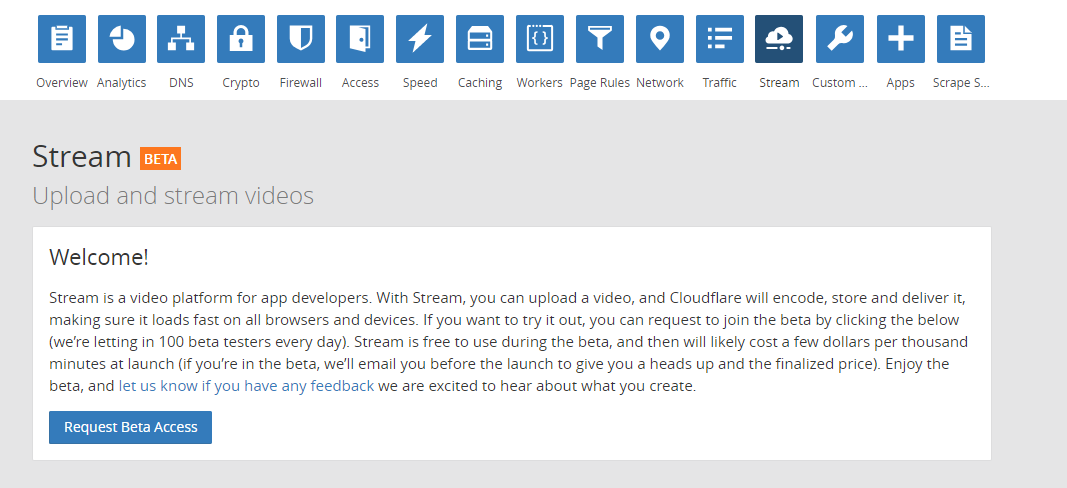
Task: Select the Stream cloud play icon
Action: click(x=779, y=39)
